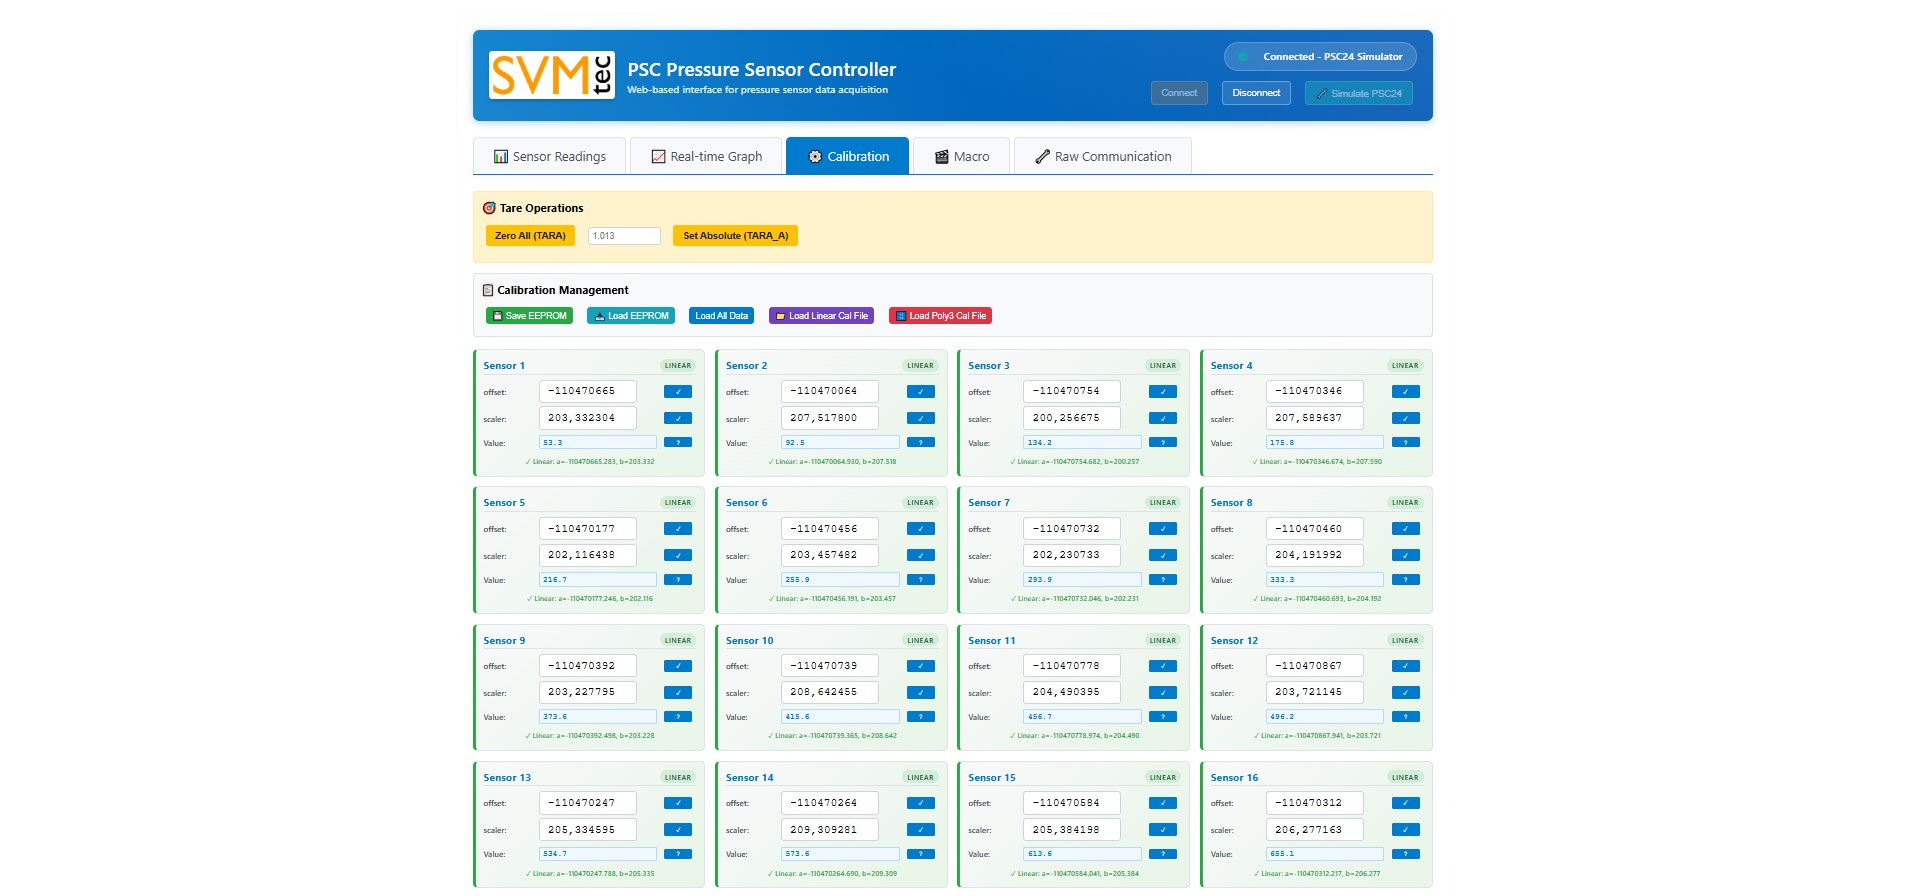Viewport: 1905px width, 896px height.
Task: Confirm the Sensor 12 scaler with its checkmark button
Action: [1405, 692]
